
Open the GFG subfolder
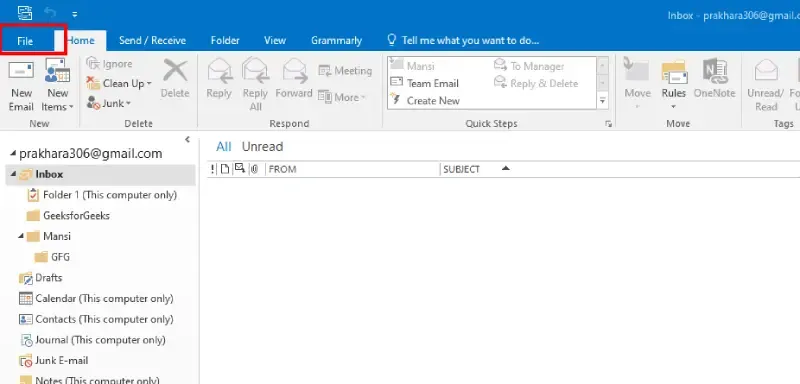tap(52, 257)
